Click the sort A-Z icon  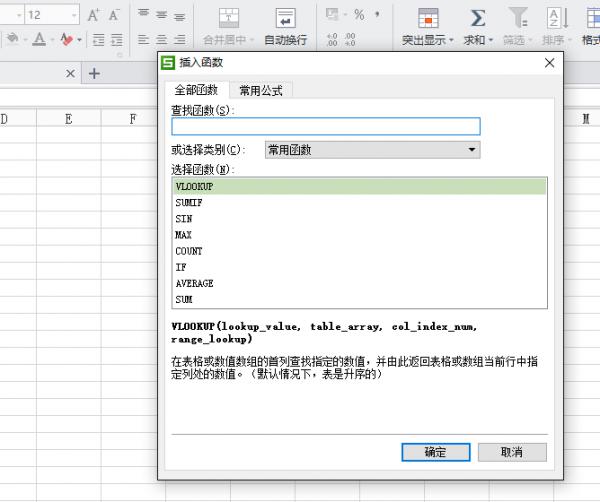(x=558, y=18)
